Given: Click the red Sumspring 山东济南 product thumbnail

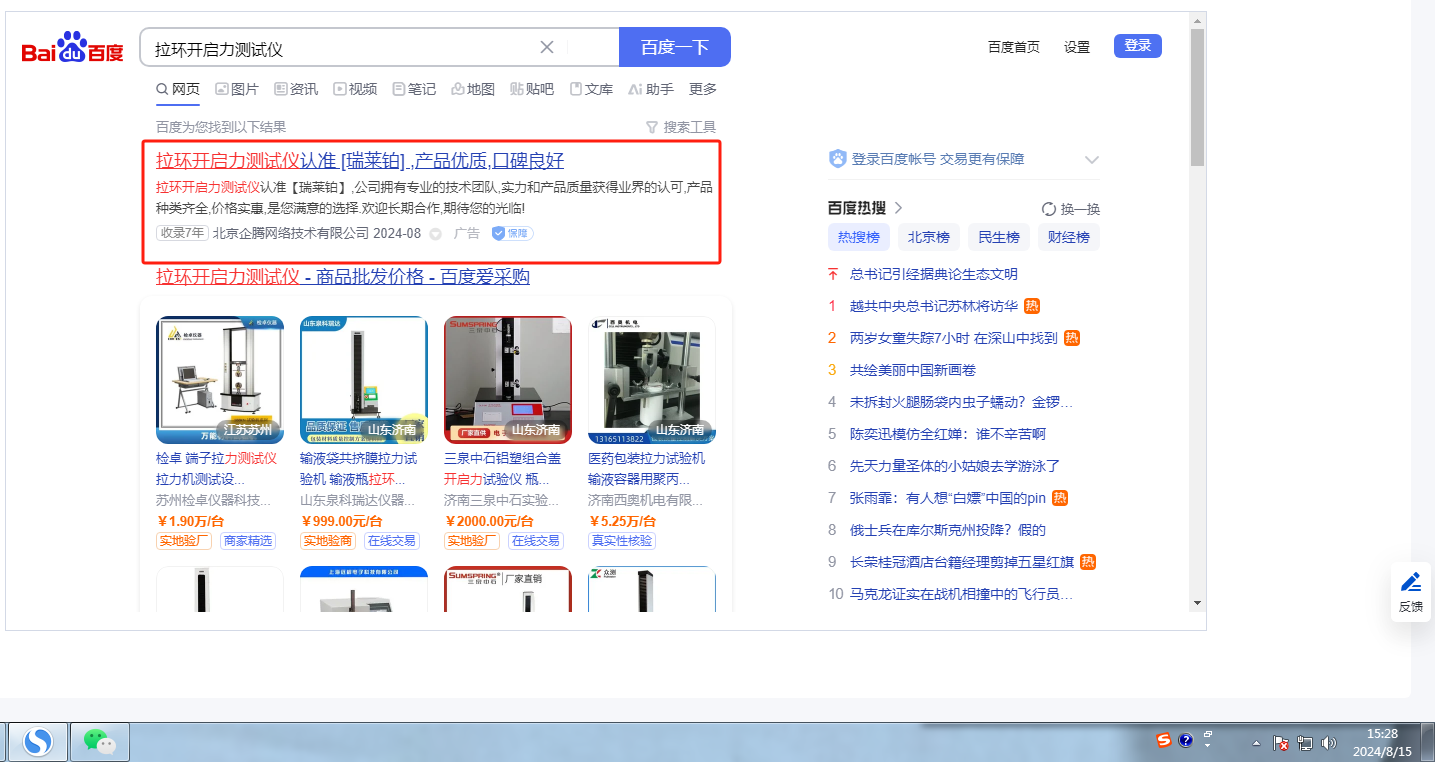Looking at the screenshot, I should coord(508,380).
